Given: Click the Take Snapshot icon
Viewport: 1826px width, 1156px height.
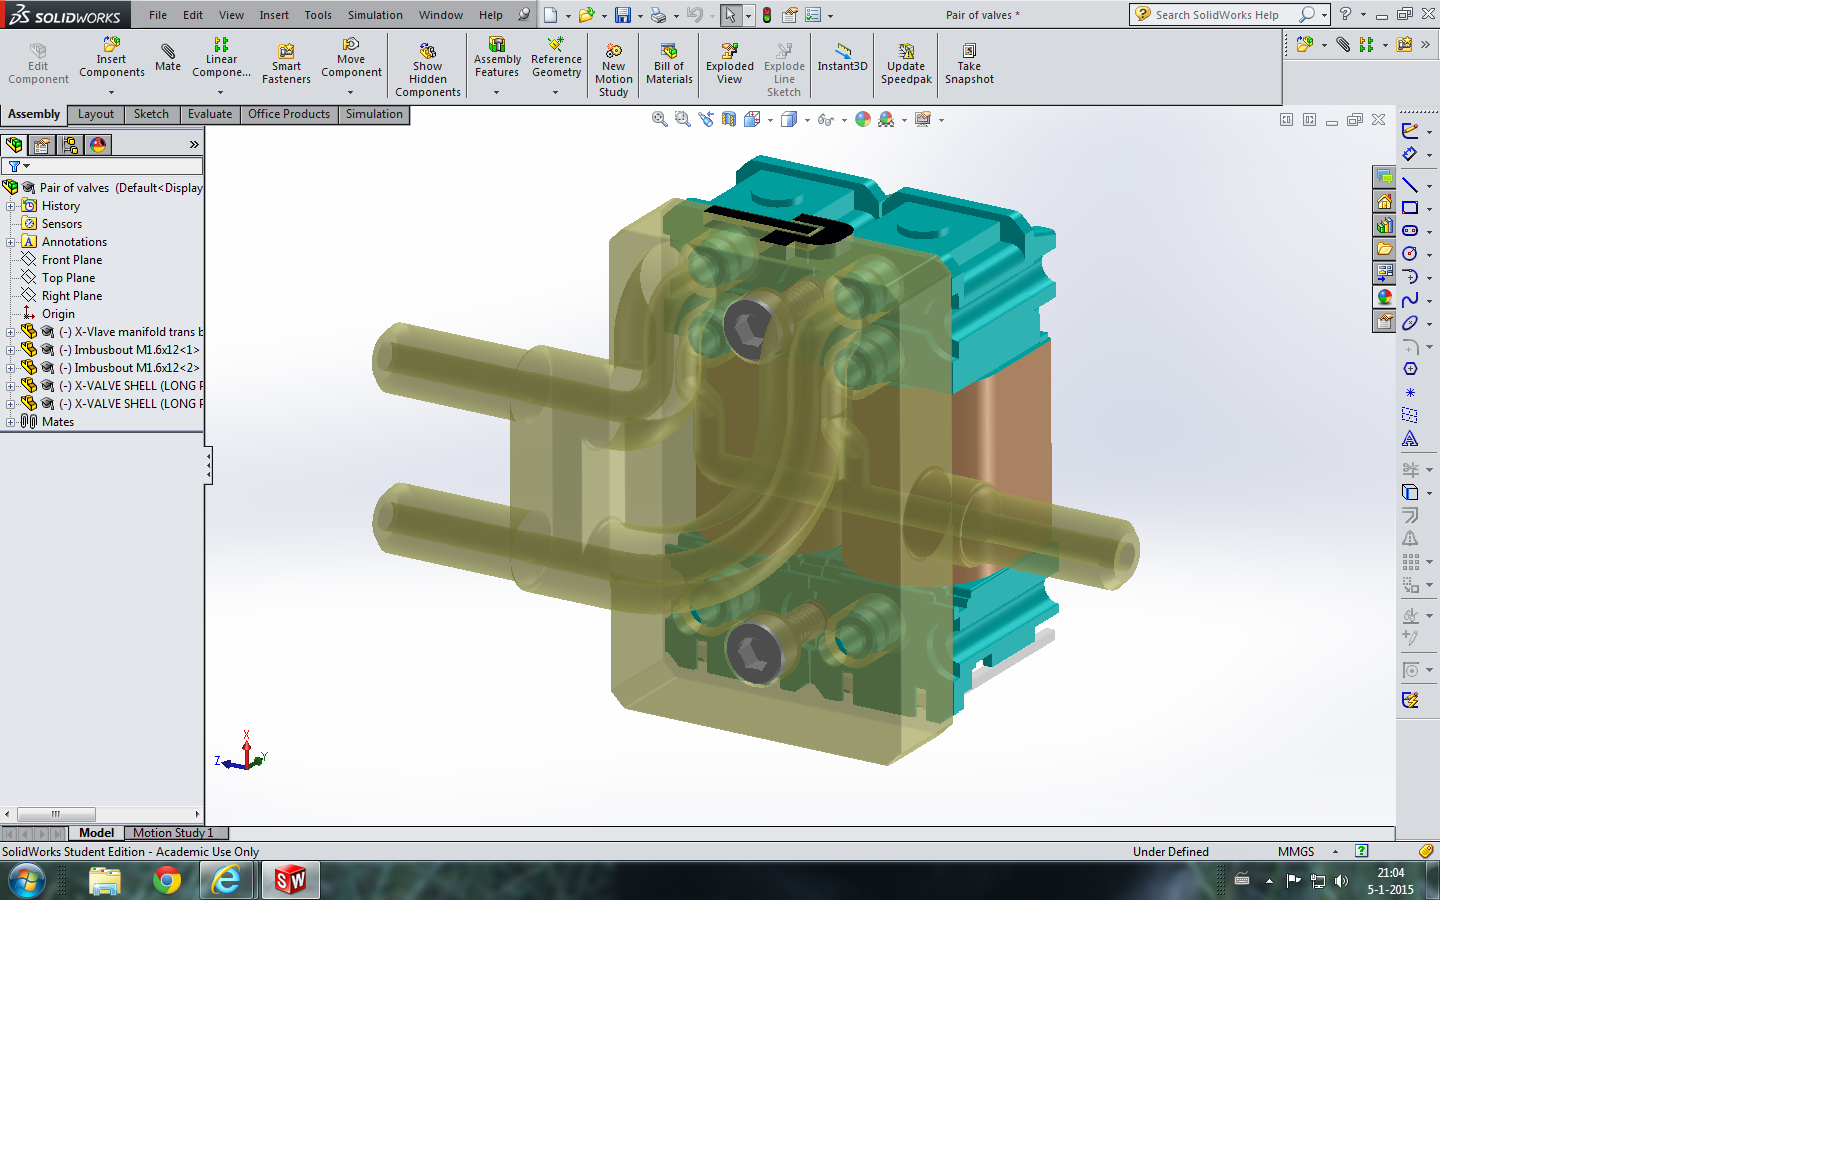Looking at the screenshot, I should tap(969, 64).
